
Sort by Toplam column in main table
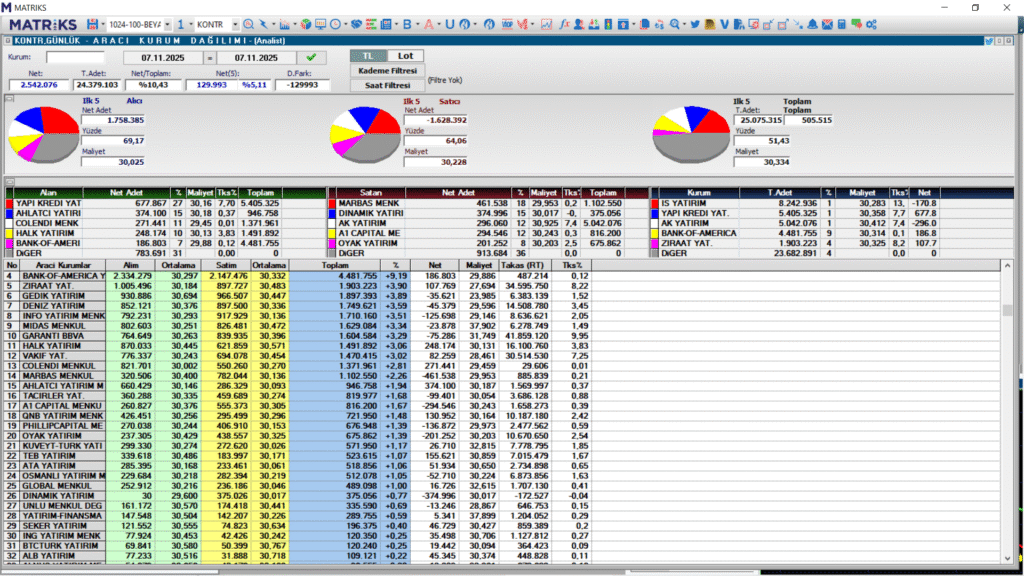pyautogui.click(x=335, y=265)
